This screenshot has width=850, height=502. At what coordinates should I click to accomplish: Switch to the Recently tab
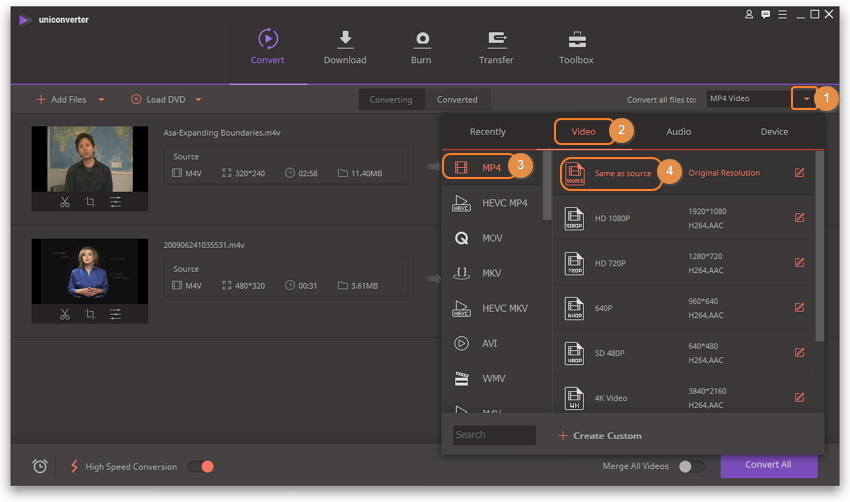(487, 132)
